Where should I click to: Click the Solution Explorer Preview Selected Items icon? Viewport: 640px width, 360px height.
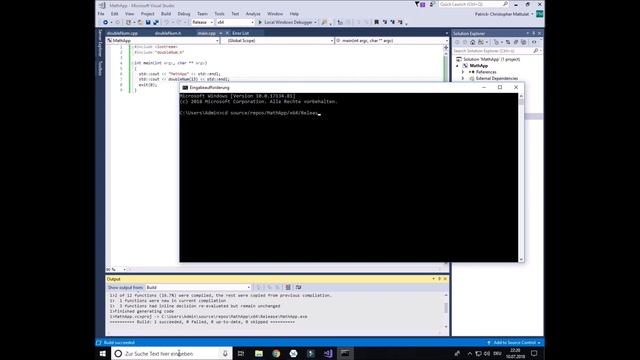pos(534,42)
